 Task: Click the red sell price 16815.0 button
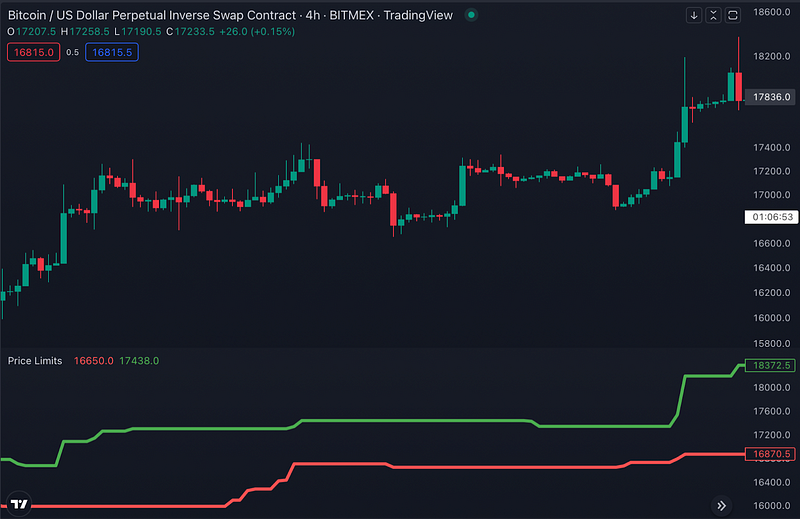coord(34,52)
